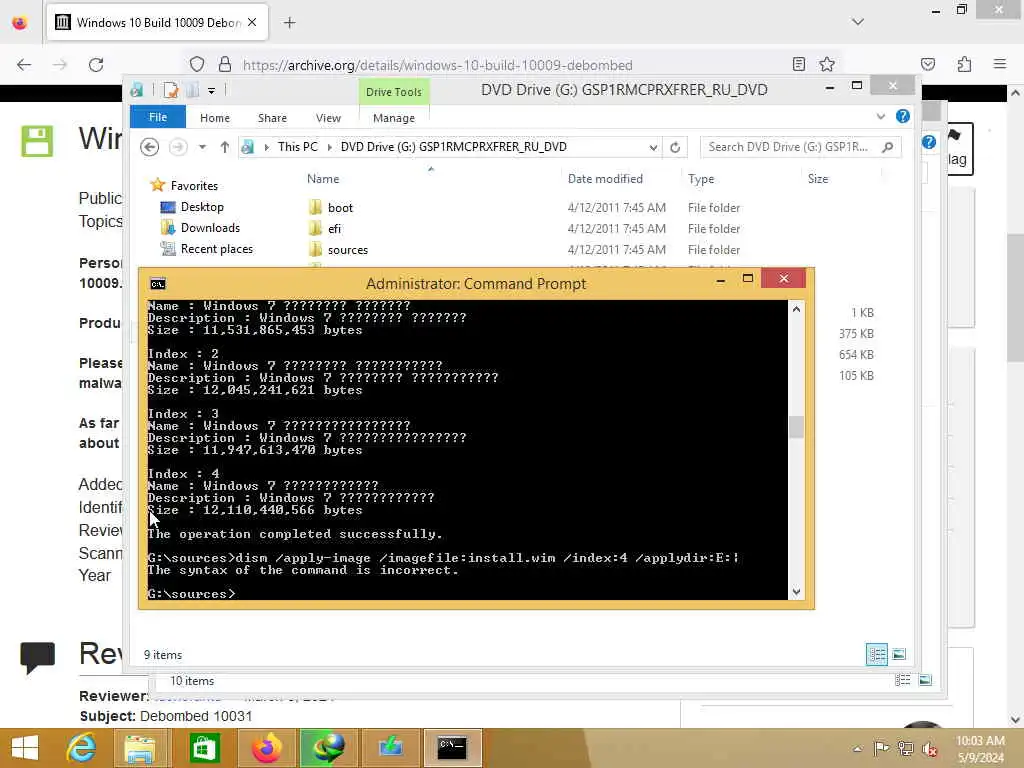The width and height of the screenshot is (1024, 768).
Task: Open Explorer help question mark icon
Action: [903, 116]
